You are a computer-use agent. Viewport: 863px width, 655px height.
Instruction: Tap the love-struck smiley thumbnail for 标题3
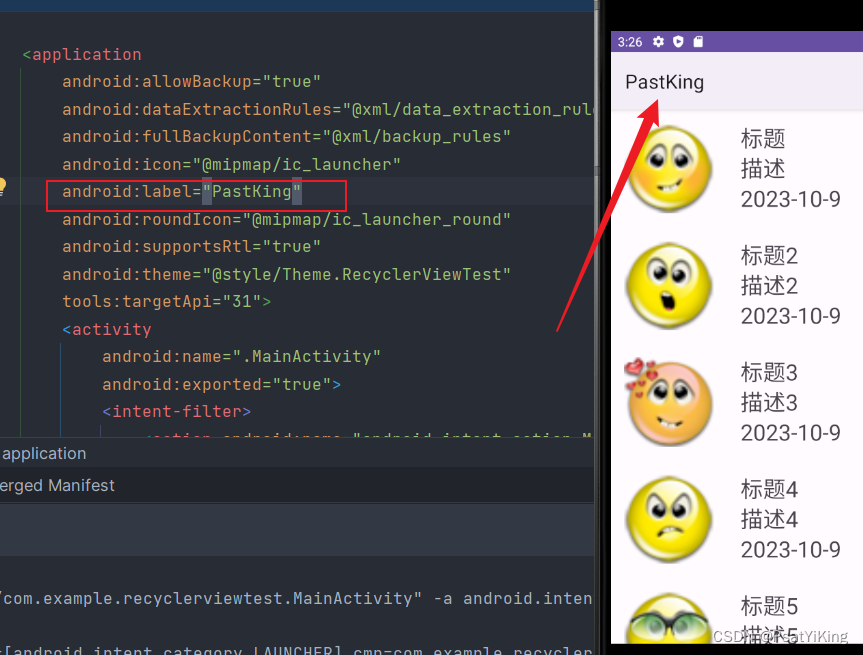click(668, 402)
